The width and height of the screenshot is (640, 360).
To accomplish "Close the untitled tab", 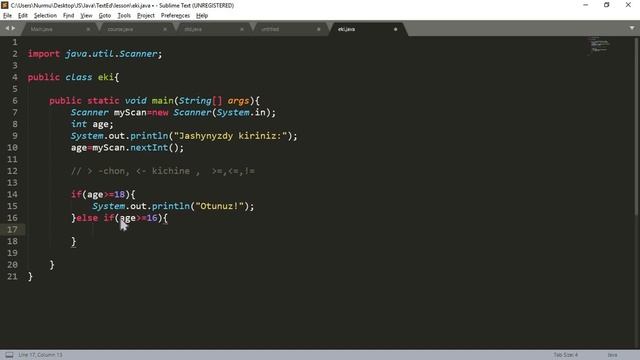I will [319, 29].
